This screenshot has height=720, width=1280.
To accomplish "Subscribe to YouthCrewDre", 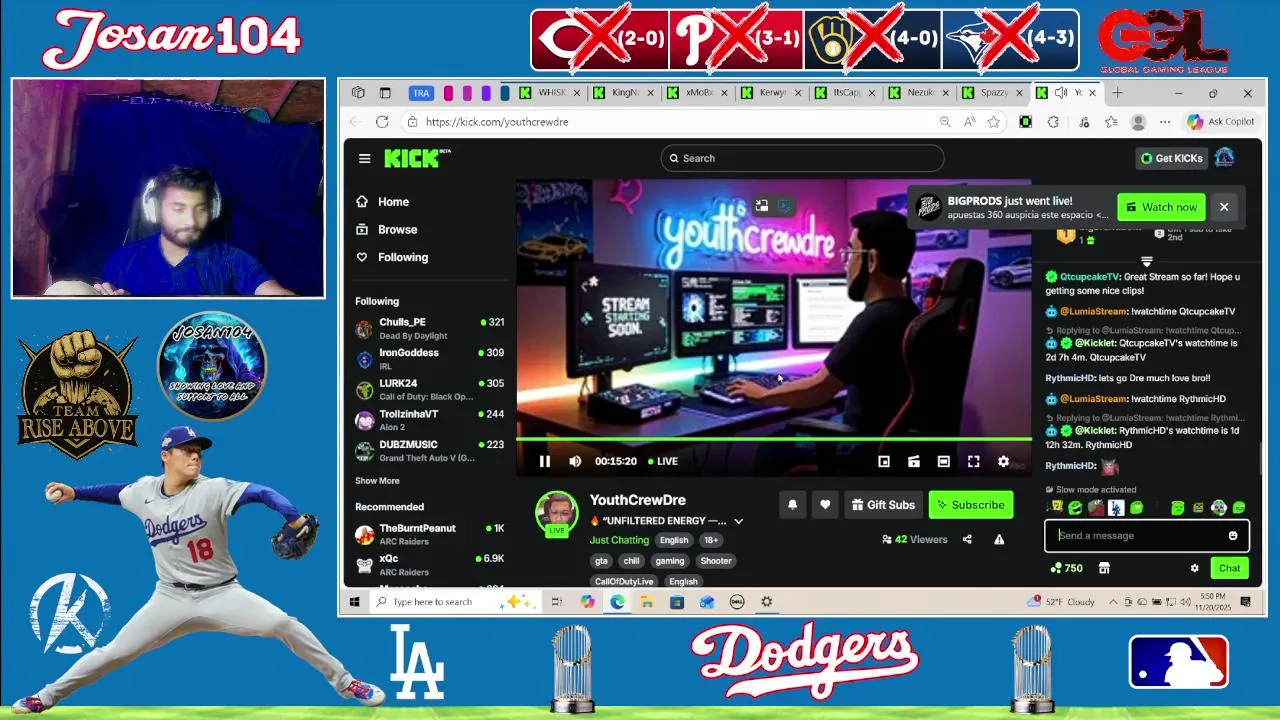I will (x=970, y=505).
